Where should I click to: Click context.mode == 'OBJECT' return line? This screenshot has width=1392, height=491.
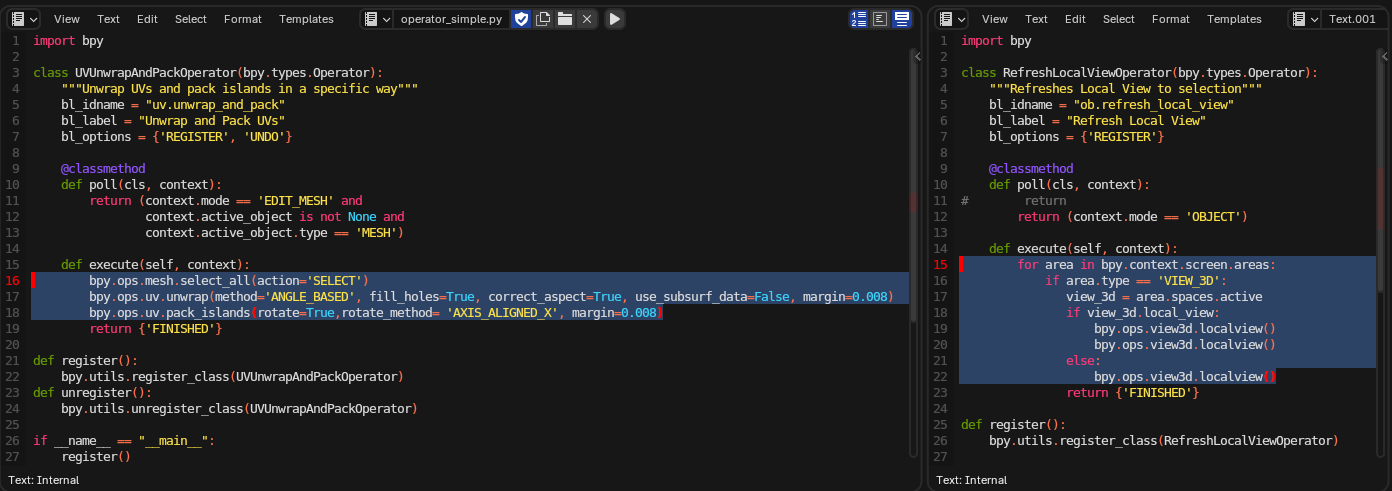[x=1132, y=217]
